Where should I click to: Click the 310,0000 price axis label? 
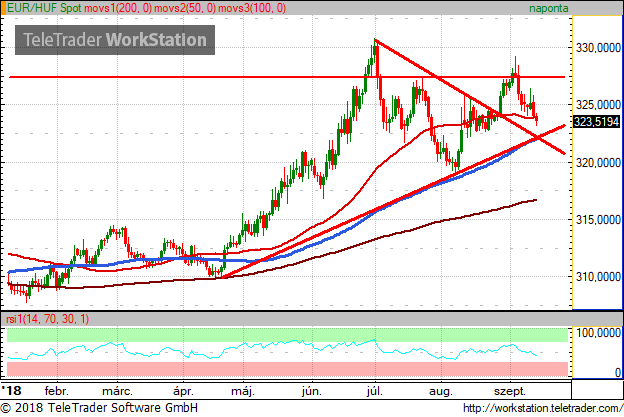[598, 277]
